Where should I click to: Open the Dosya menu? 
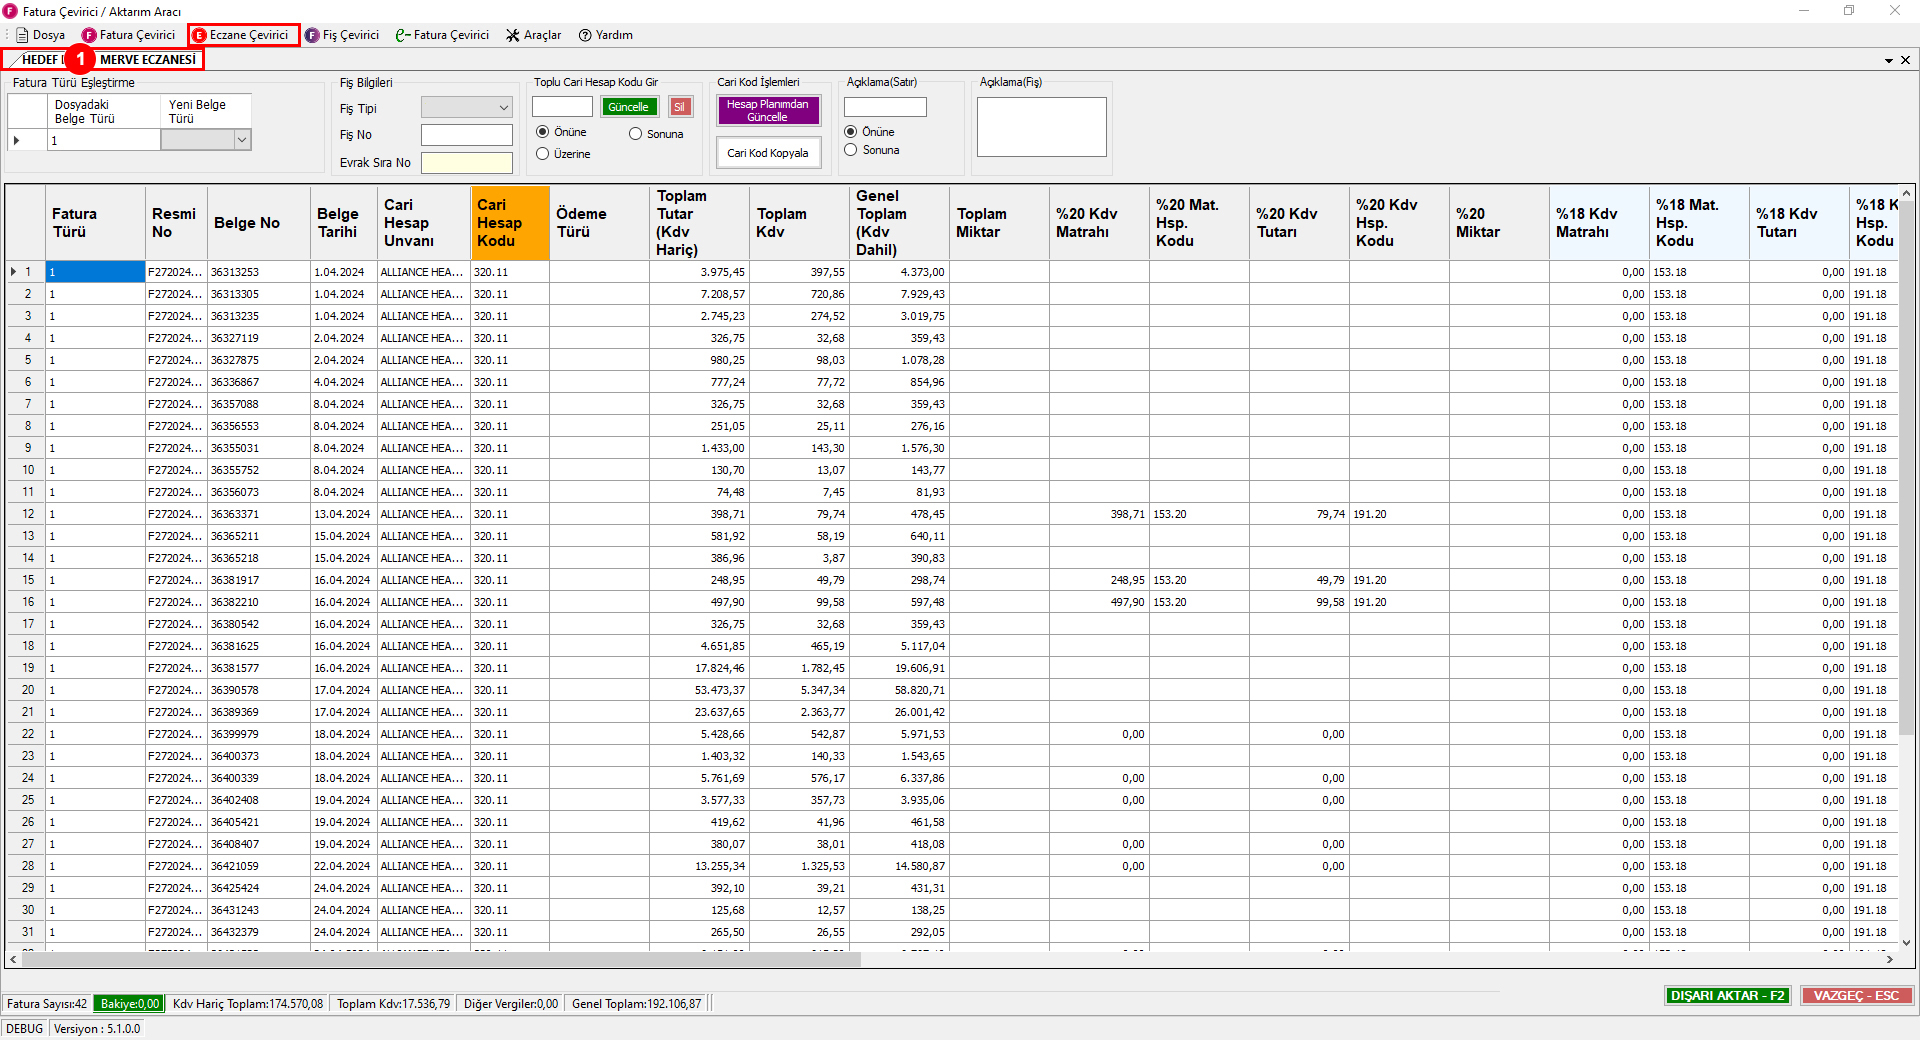40,35
